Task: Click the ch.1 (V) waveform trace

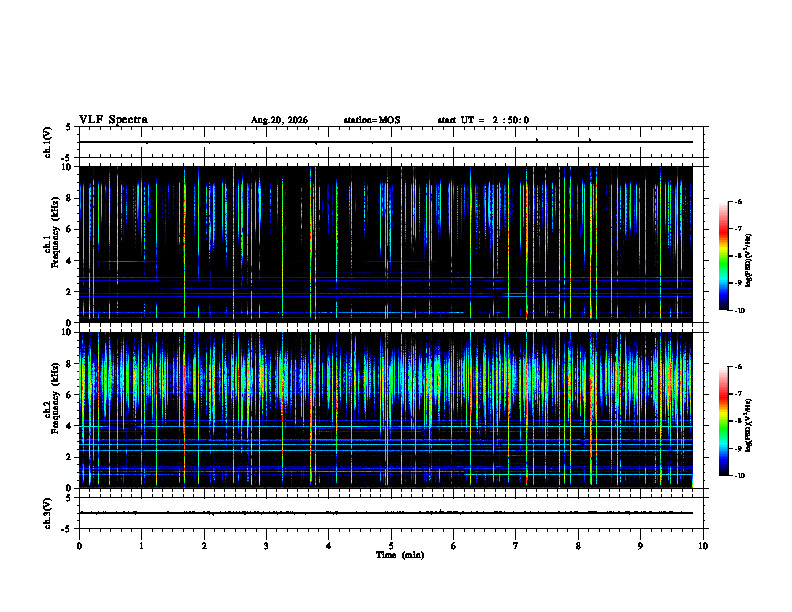Action: click(x=386, y=142)
